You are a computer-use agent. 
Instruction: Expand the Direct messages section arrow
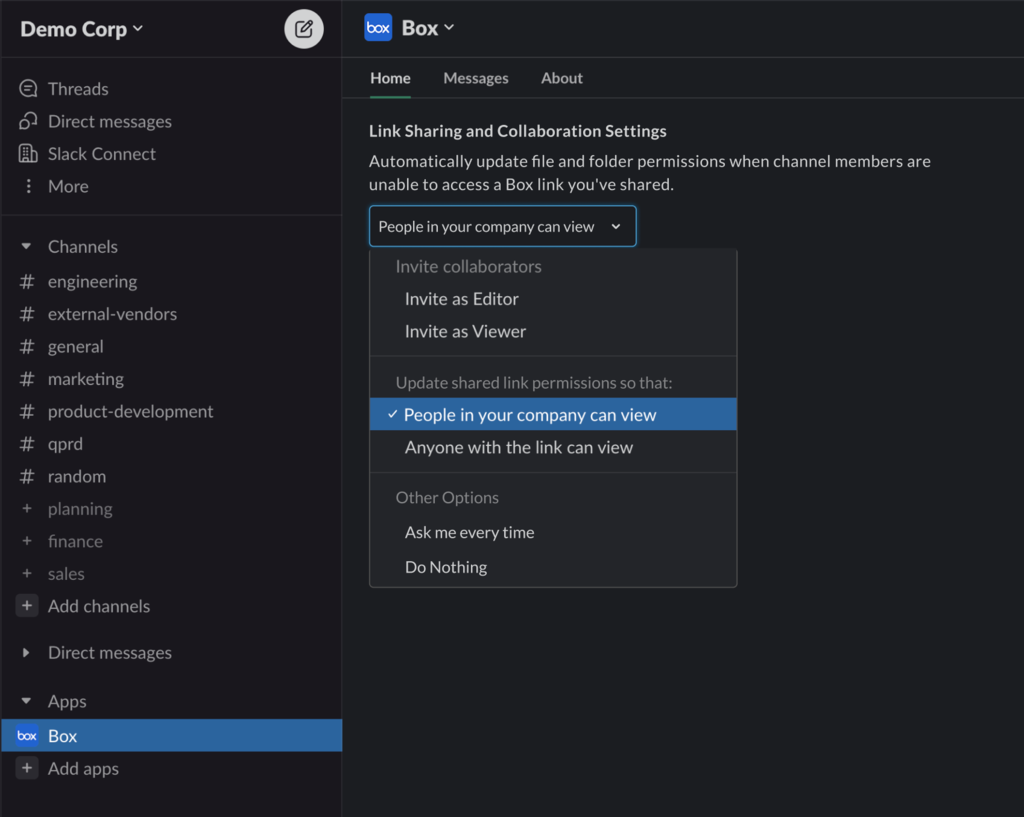point(27,653)
